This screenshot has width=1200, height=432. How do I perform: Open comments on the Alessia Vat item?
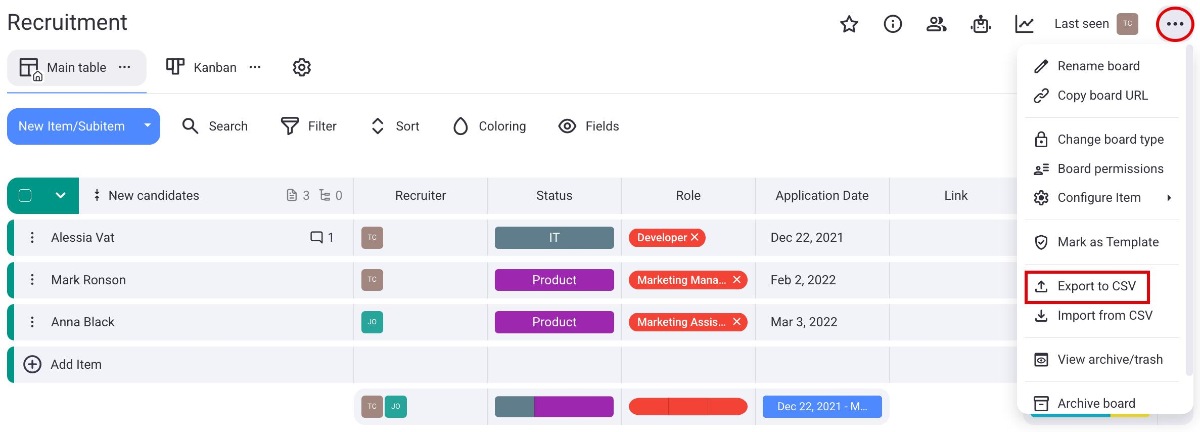pyautogui.click(x=322, y=238)
